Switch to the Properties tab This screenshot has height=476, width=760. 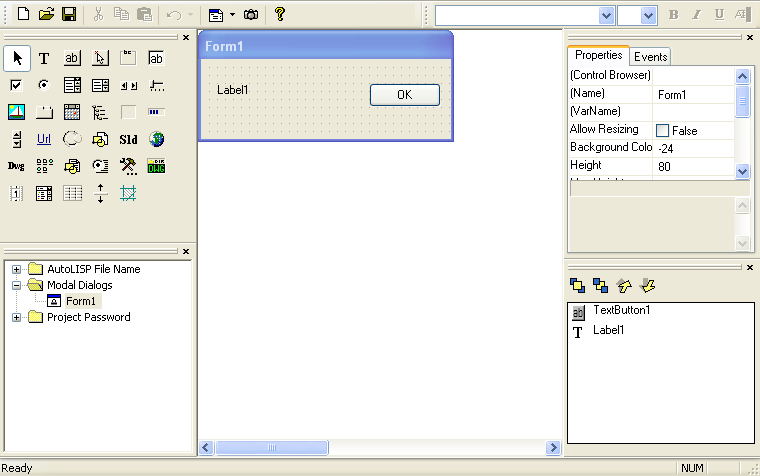[599, 55]
